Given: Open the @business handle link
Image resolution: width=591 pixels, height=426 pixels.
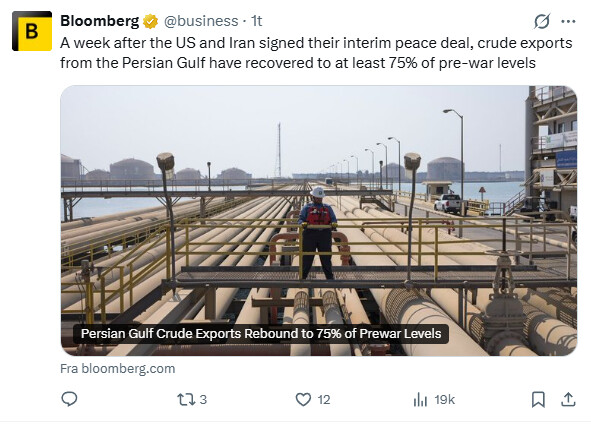Looking at the screenshot, I should click(x=201, y=21).
